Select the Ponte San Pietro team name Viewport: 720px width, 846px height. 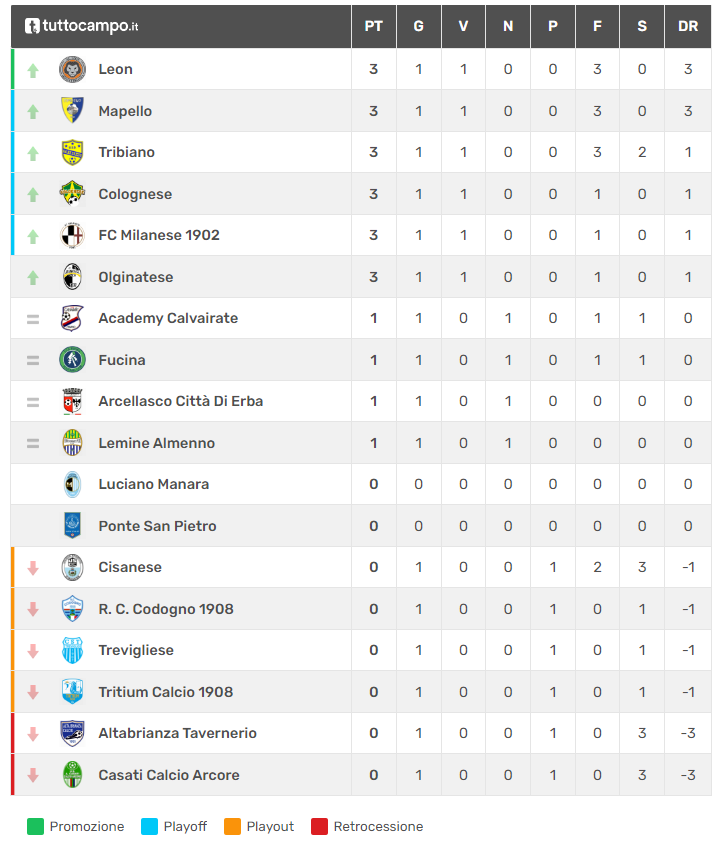pyautogui.click(x=157, y=526)
